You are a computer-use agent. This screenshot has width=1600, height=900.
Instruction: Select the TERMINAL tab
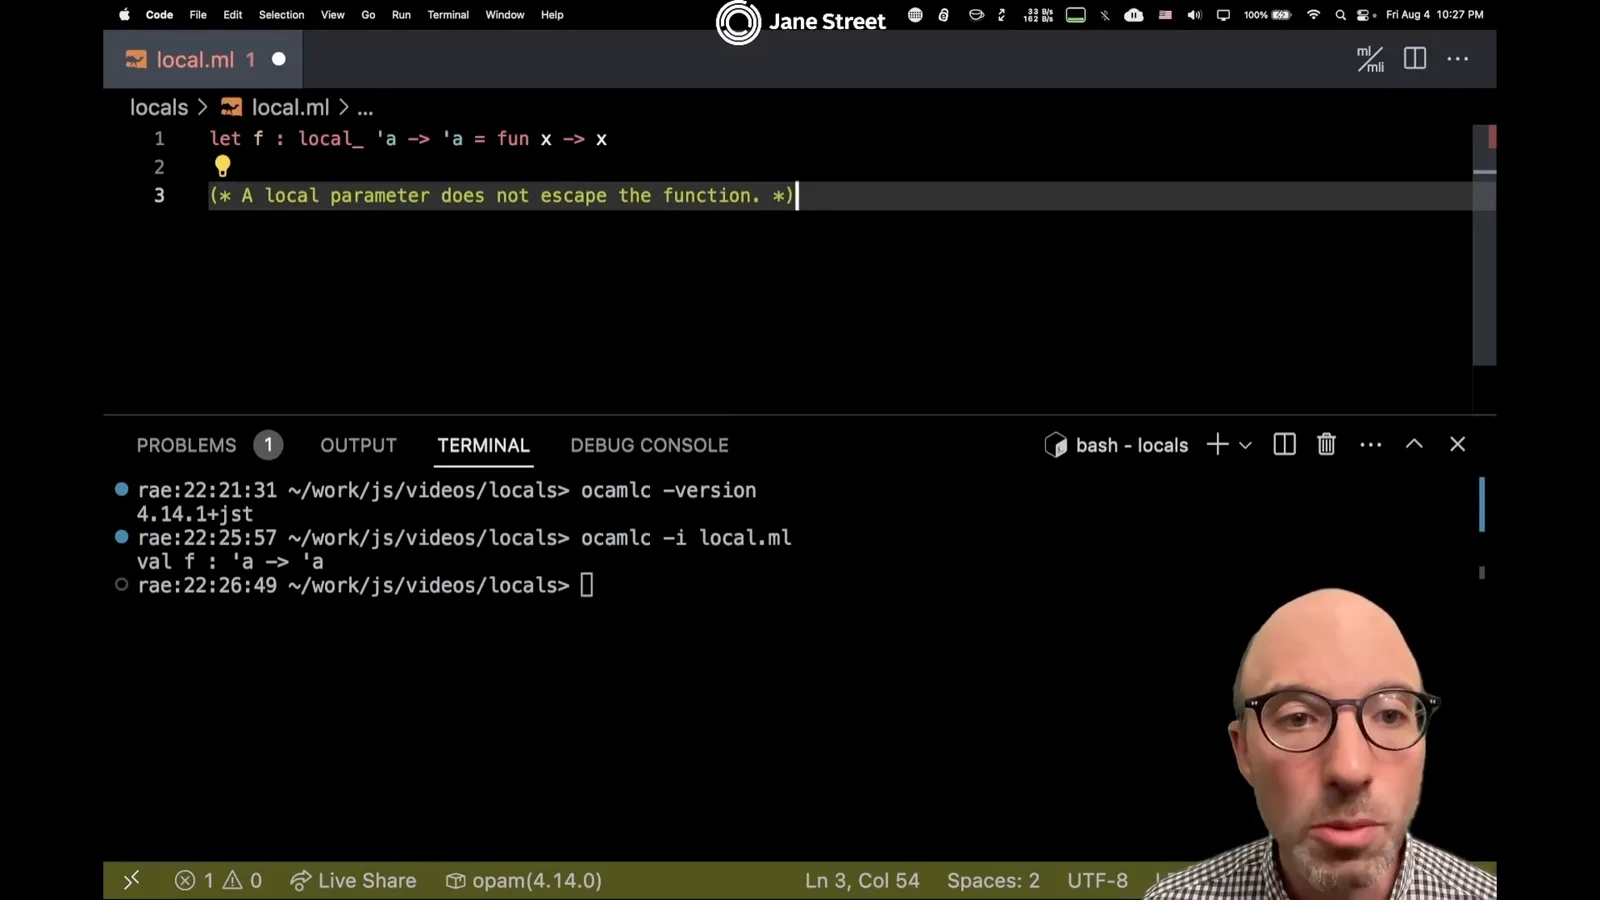[483, 445]
